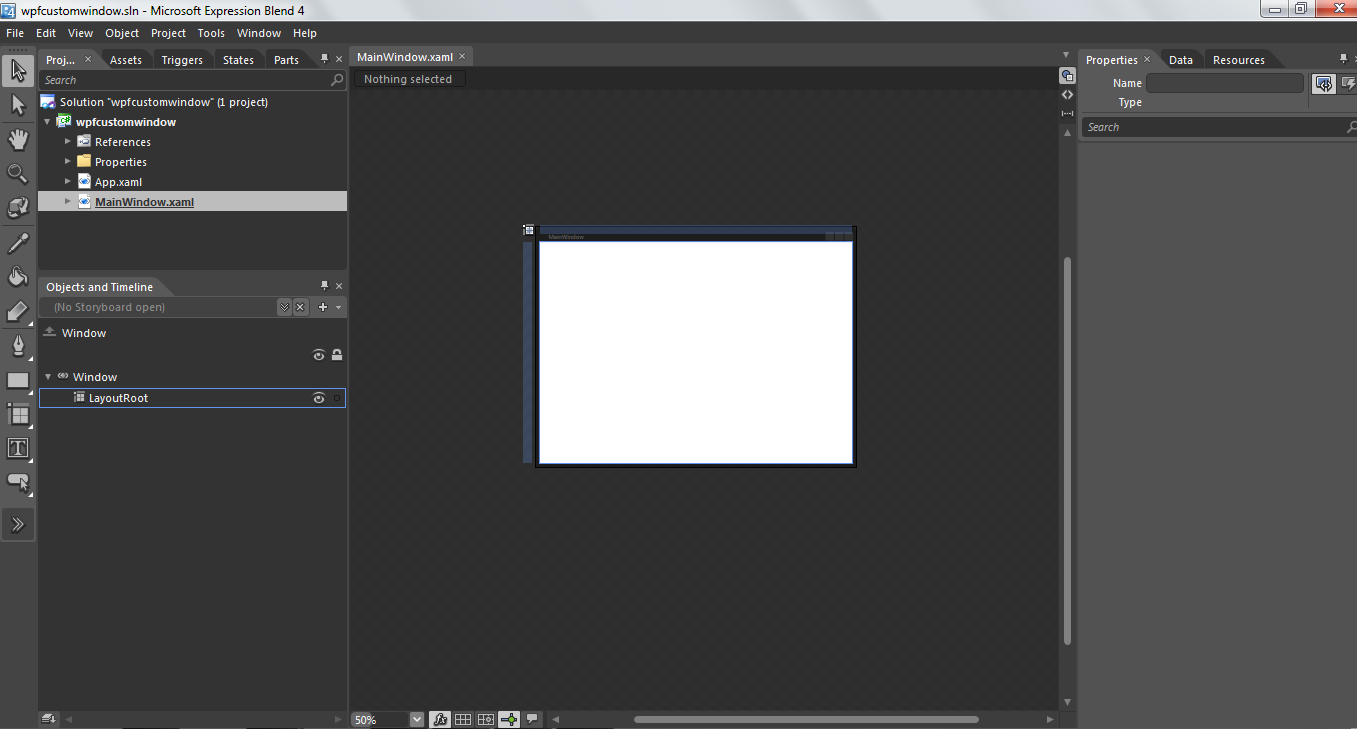Click the Name input field in Properties
This screenshot has height=729, width=1357.
[1225, 83]
